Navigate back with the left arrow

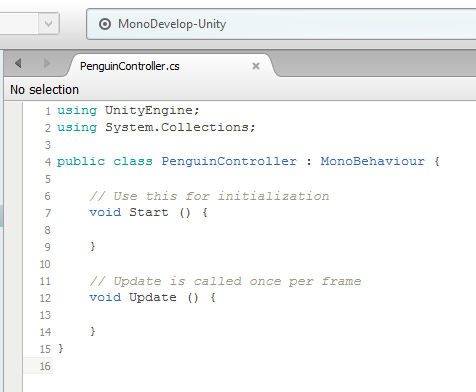pos(18,63)
